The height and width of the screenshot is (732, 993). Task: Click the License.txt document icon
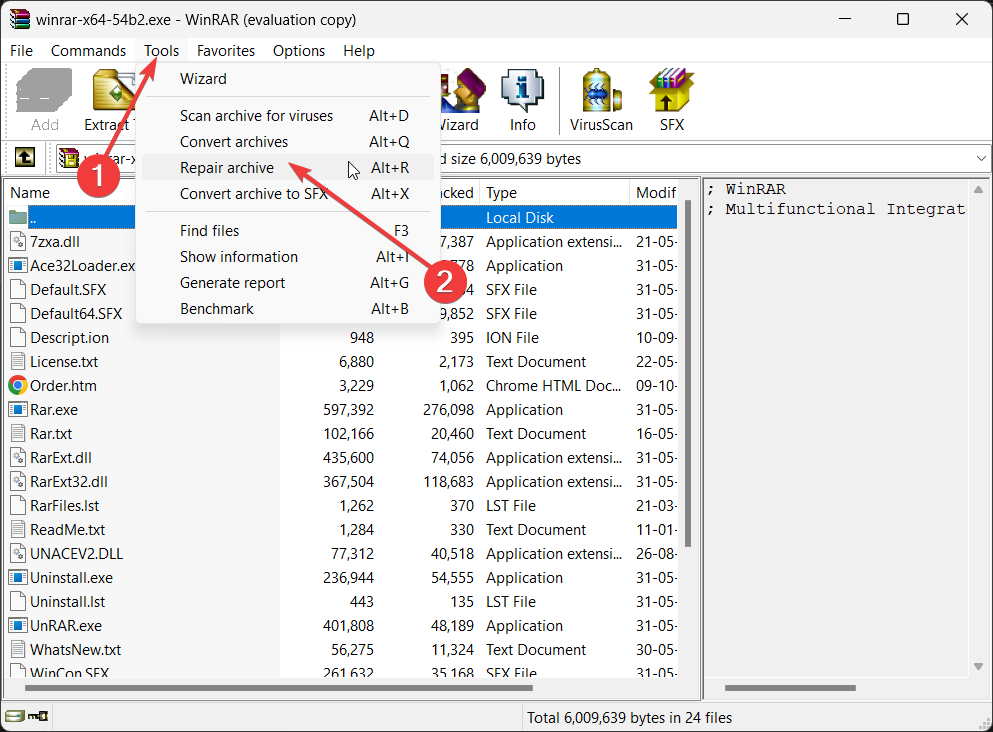18,362
